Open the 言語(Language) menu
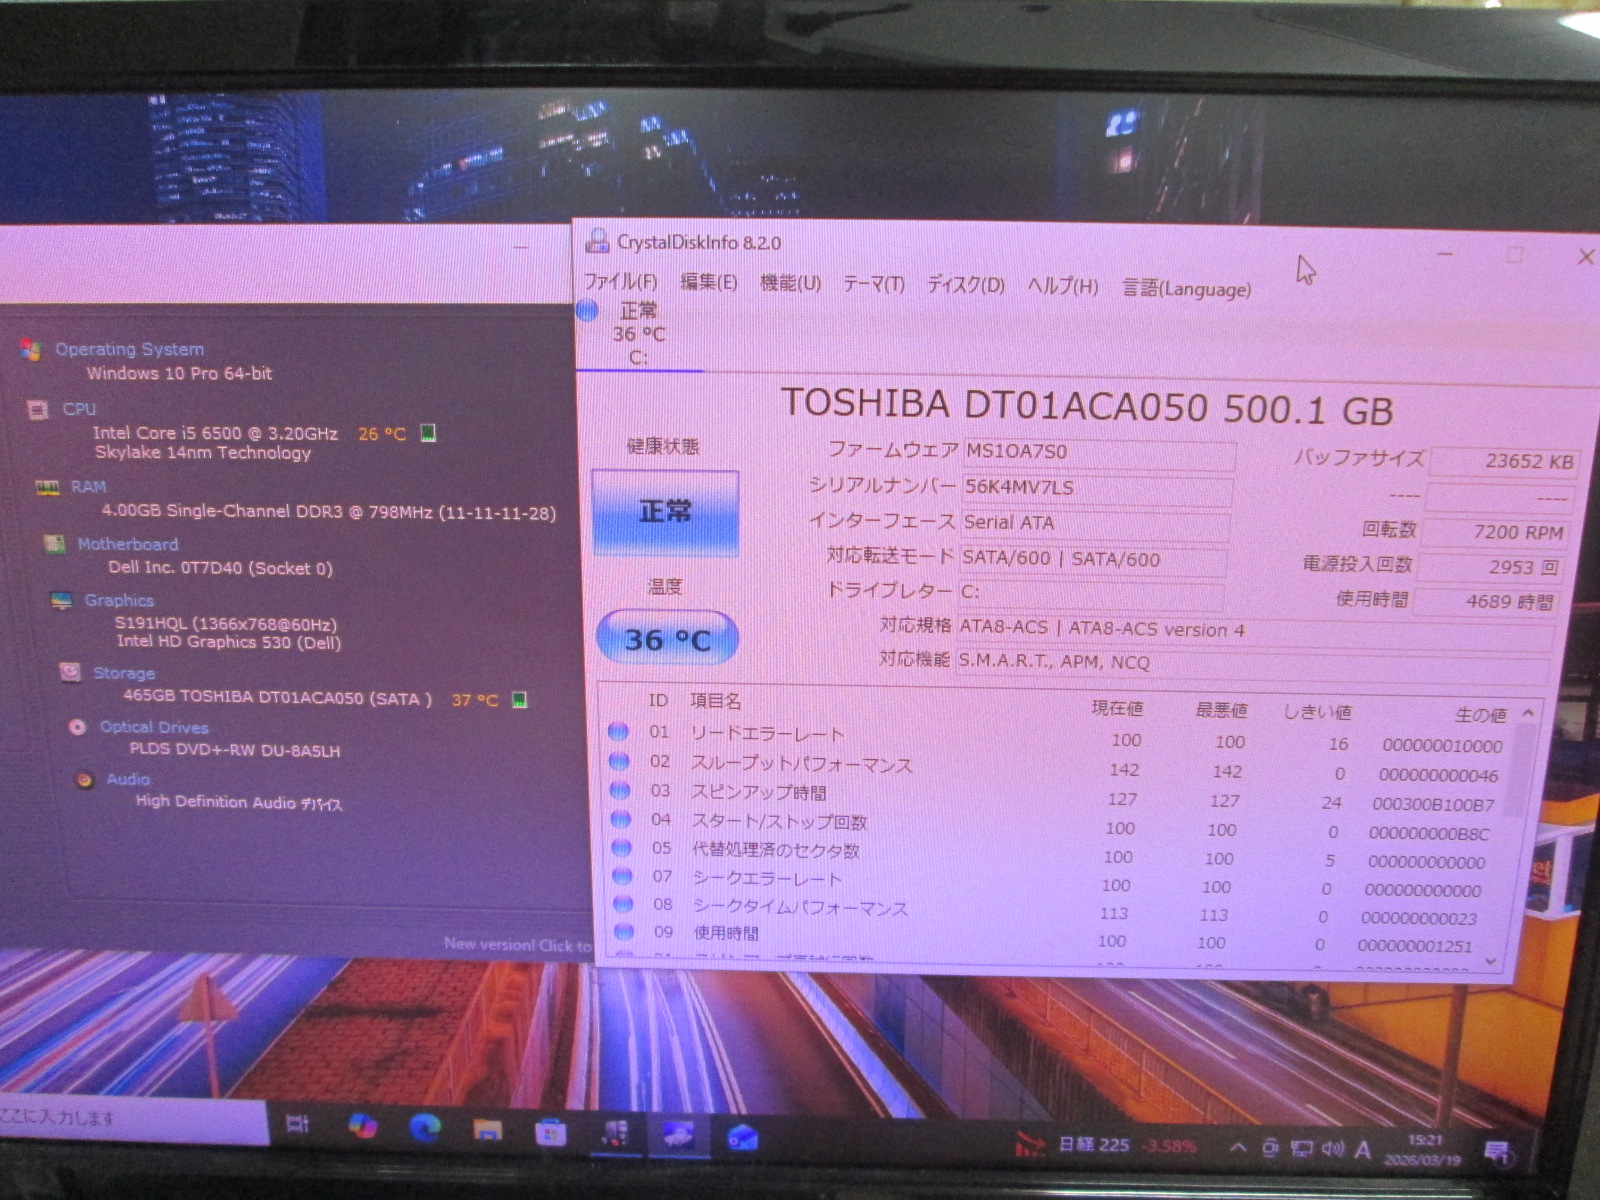 pos(1186,289)
